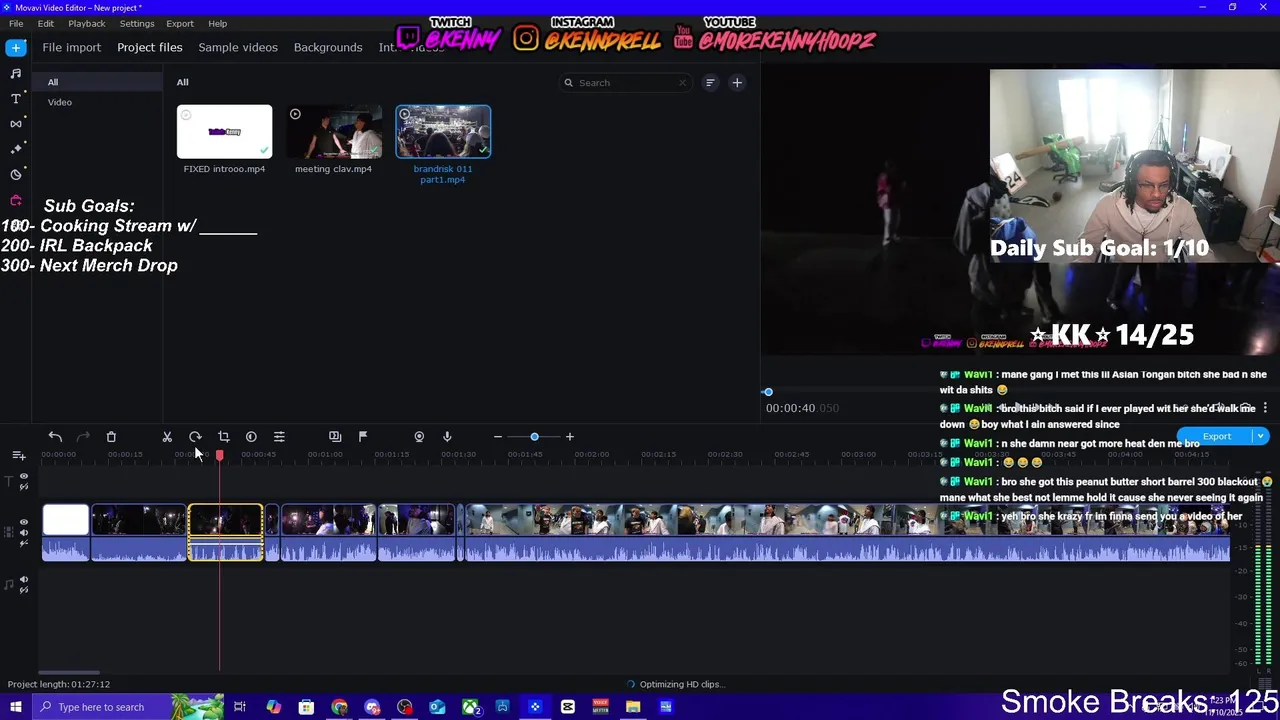Open the Xbox app in the taskbar
Image resolution: width=1280 pixels, height=720 pixels.
(x=470, y=707)
